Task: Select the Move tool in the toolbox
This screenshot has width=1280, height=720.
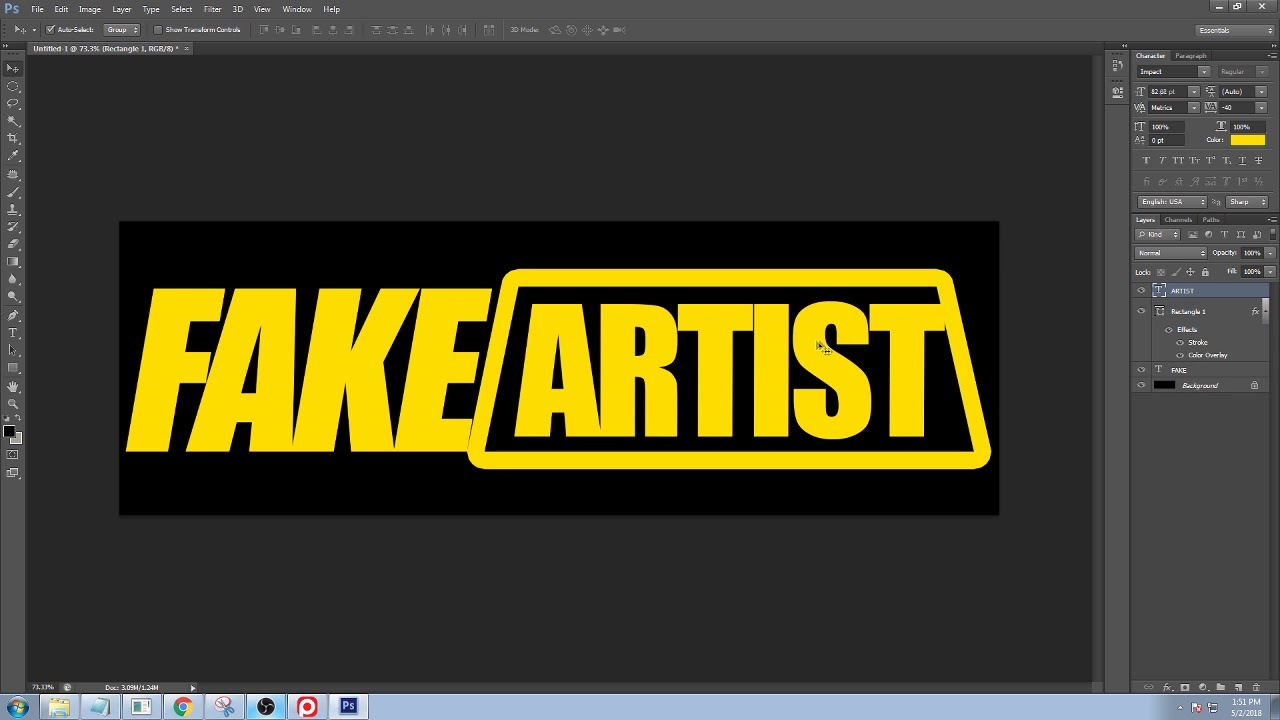Action: (x=13, y=68)
